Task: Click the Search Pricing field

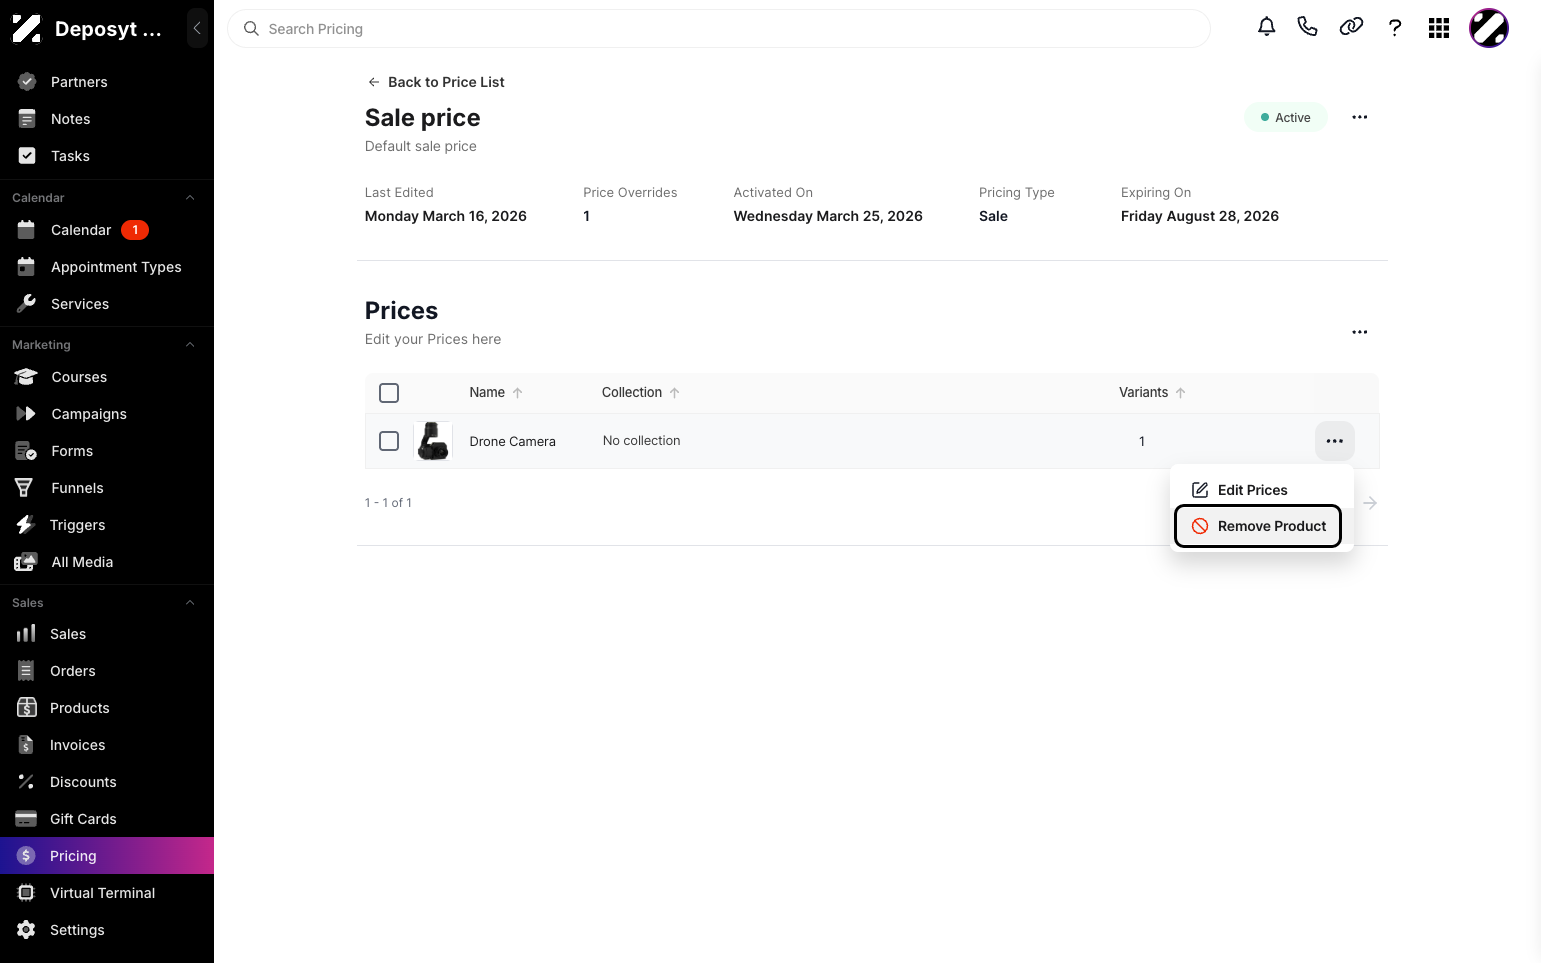Action: click(x=719, y=29)
